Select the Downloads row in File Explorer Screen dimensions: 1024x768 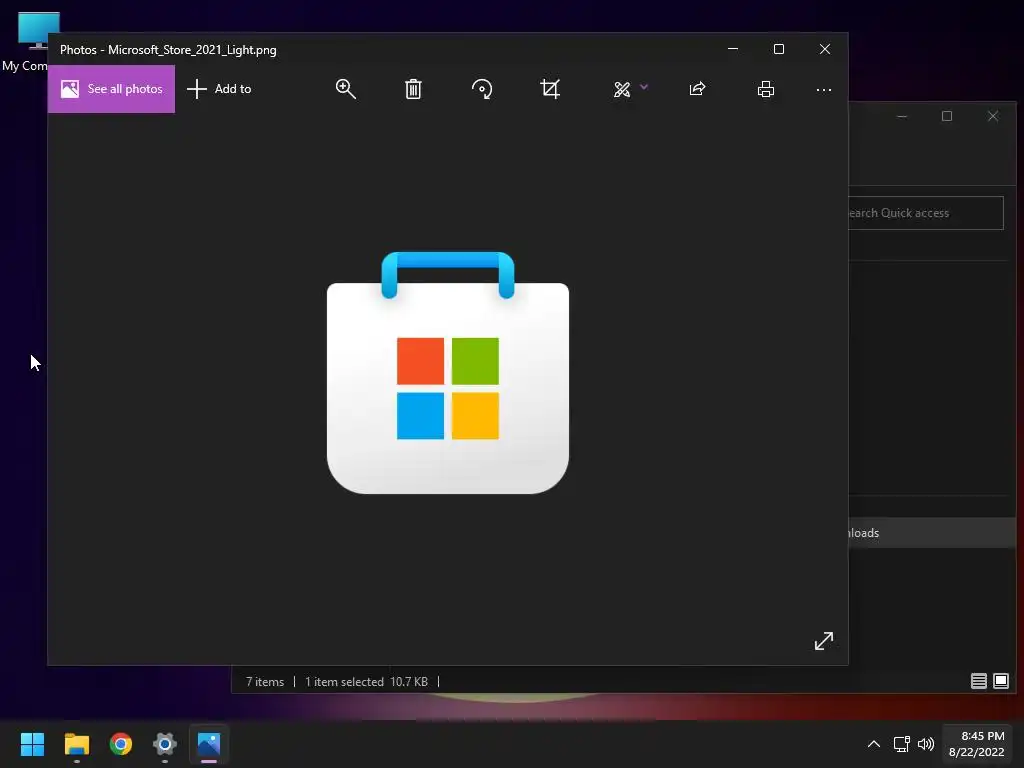(x=933, y=533)
